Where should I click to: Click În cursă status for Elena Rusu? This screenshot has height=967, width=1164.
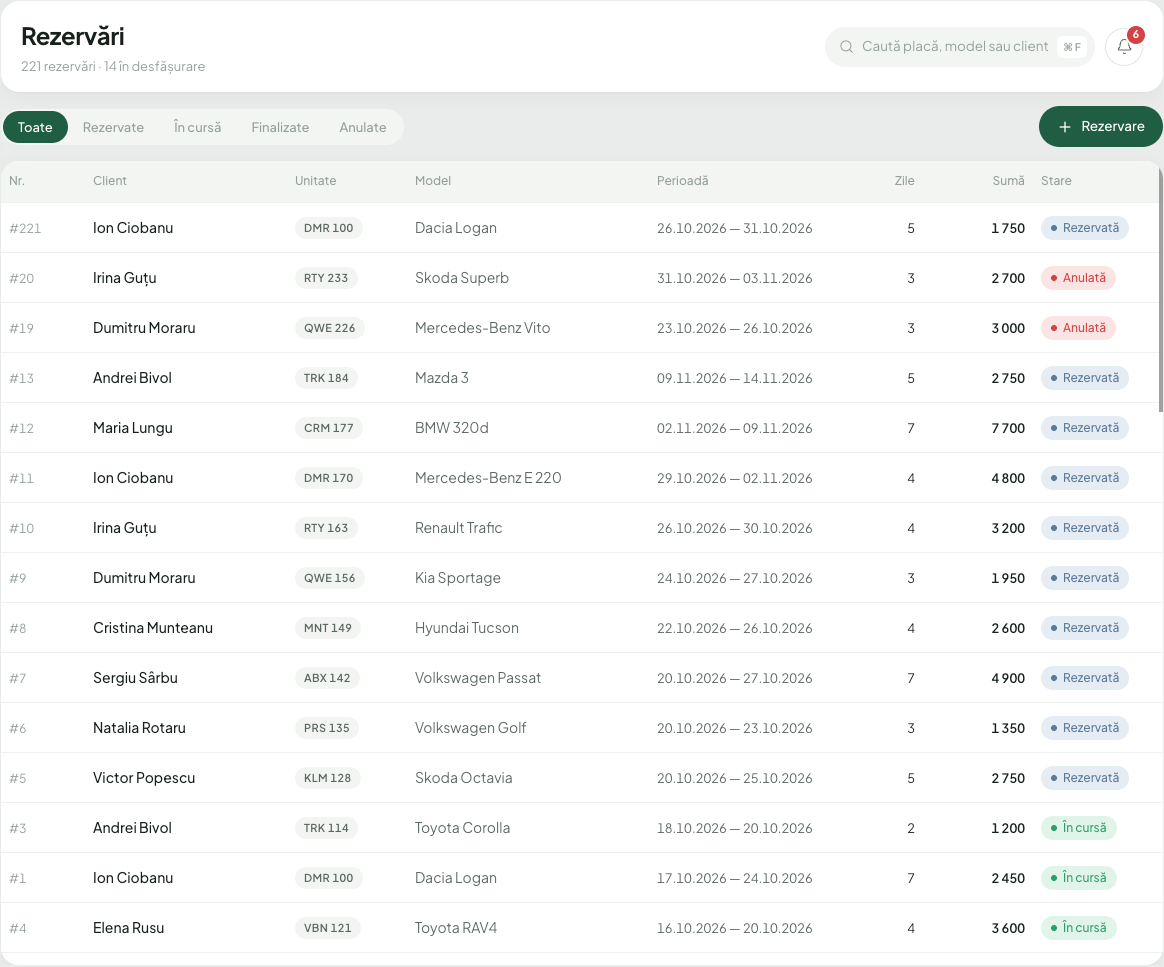click(x=1078, y=928)
